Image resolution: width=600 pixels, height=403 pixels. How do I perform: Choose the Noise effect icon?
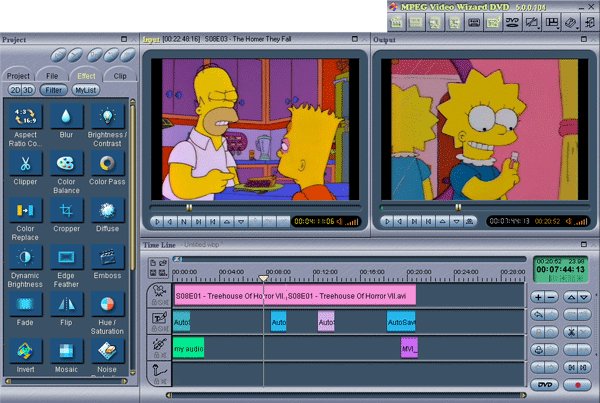pyautogui.click(x=107, y=351)
